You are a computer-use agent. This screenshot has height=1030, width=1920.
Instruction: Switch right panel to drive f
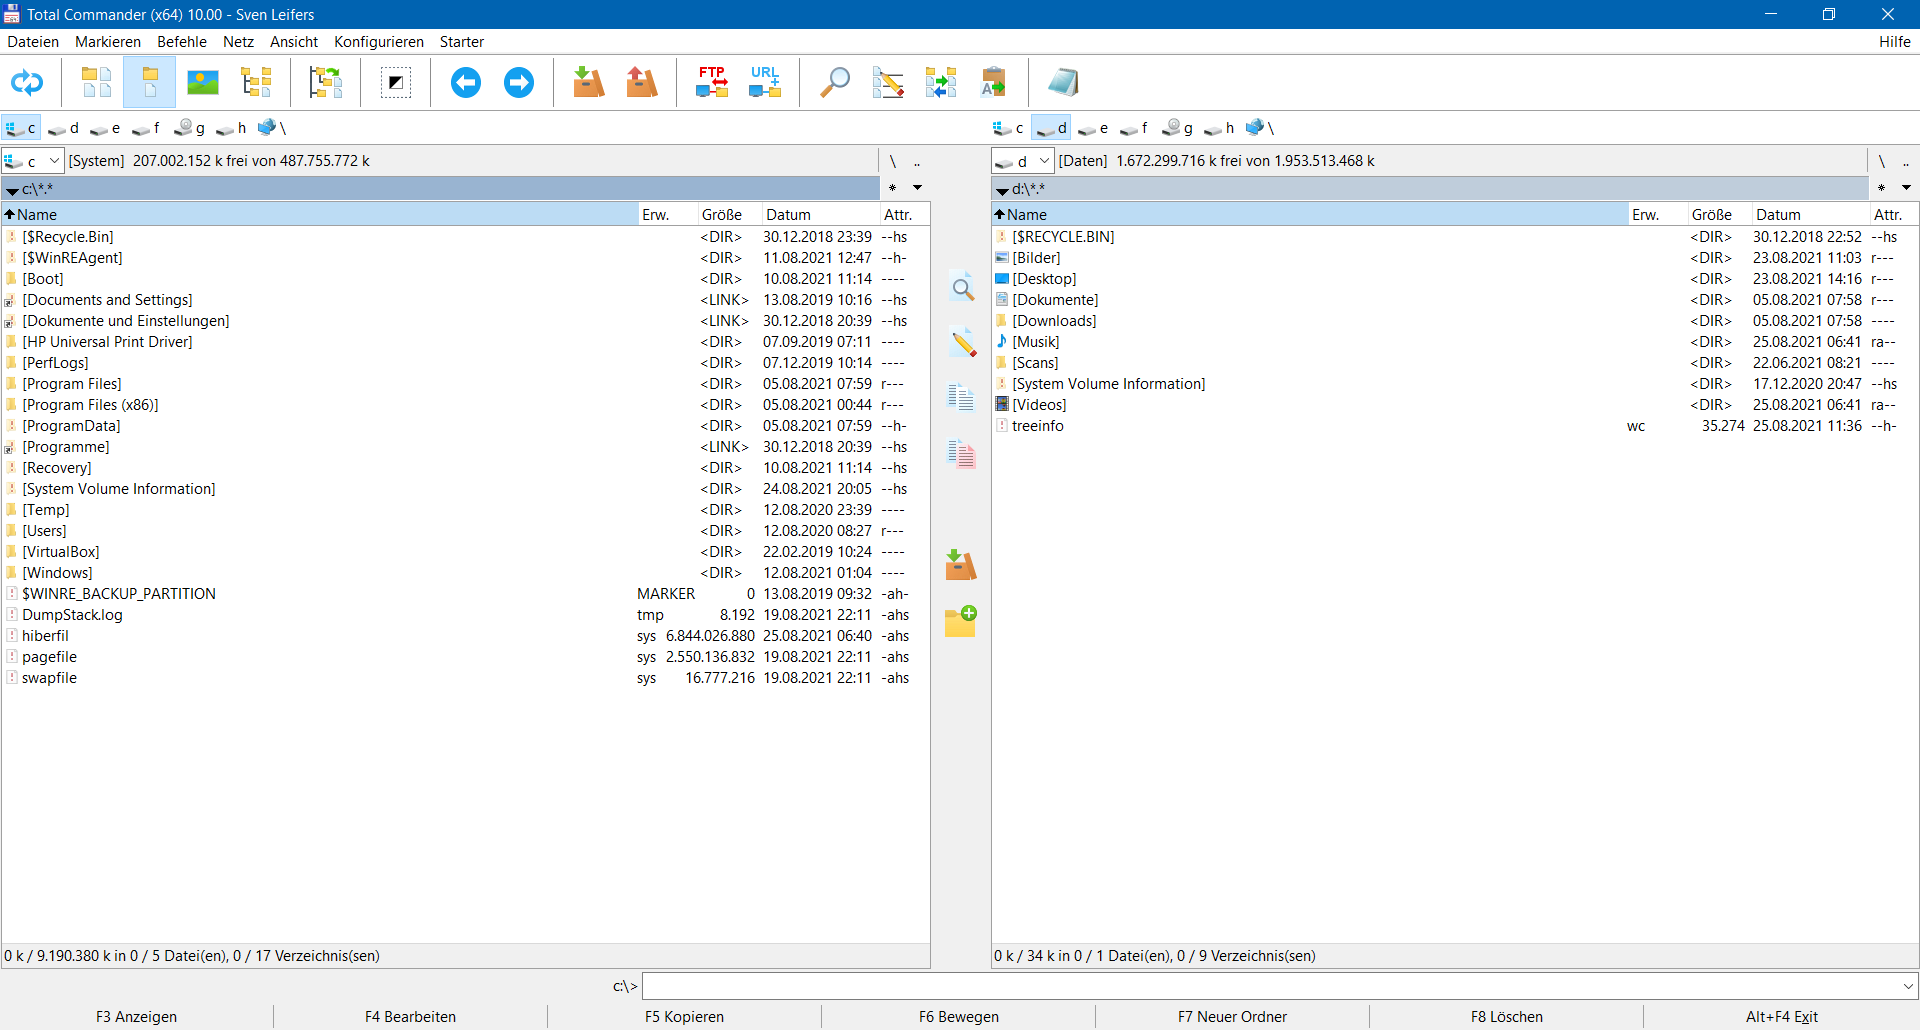click(1134, 128)
